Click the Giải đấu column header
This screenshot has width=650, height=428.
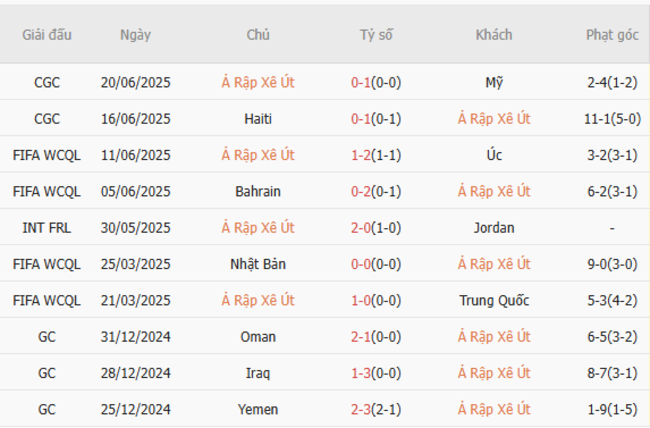coord(47,34)
